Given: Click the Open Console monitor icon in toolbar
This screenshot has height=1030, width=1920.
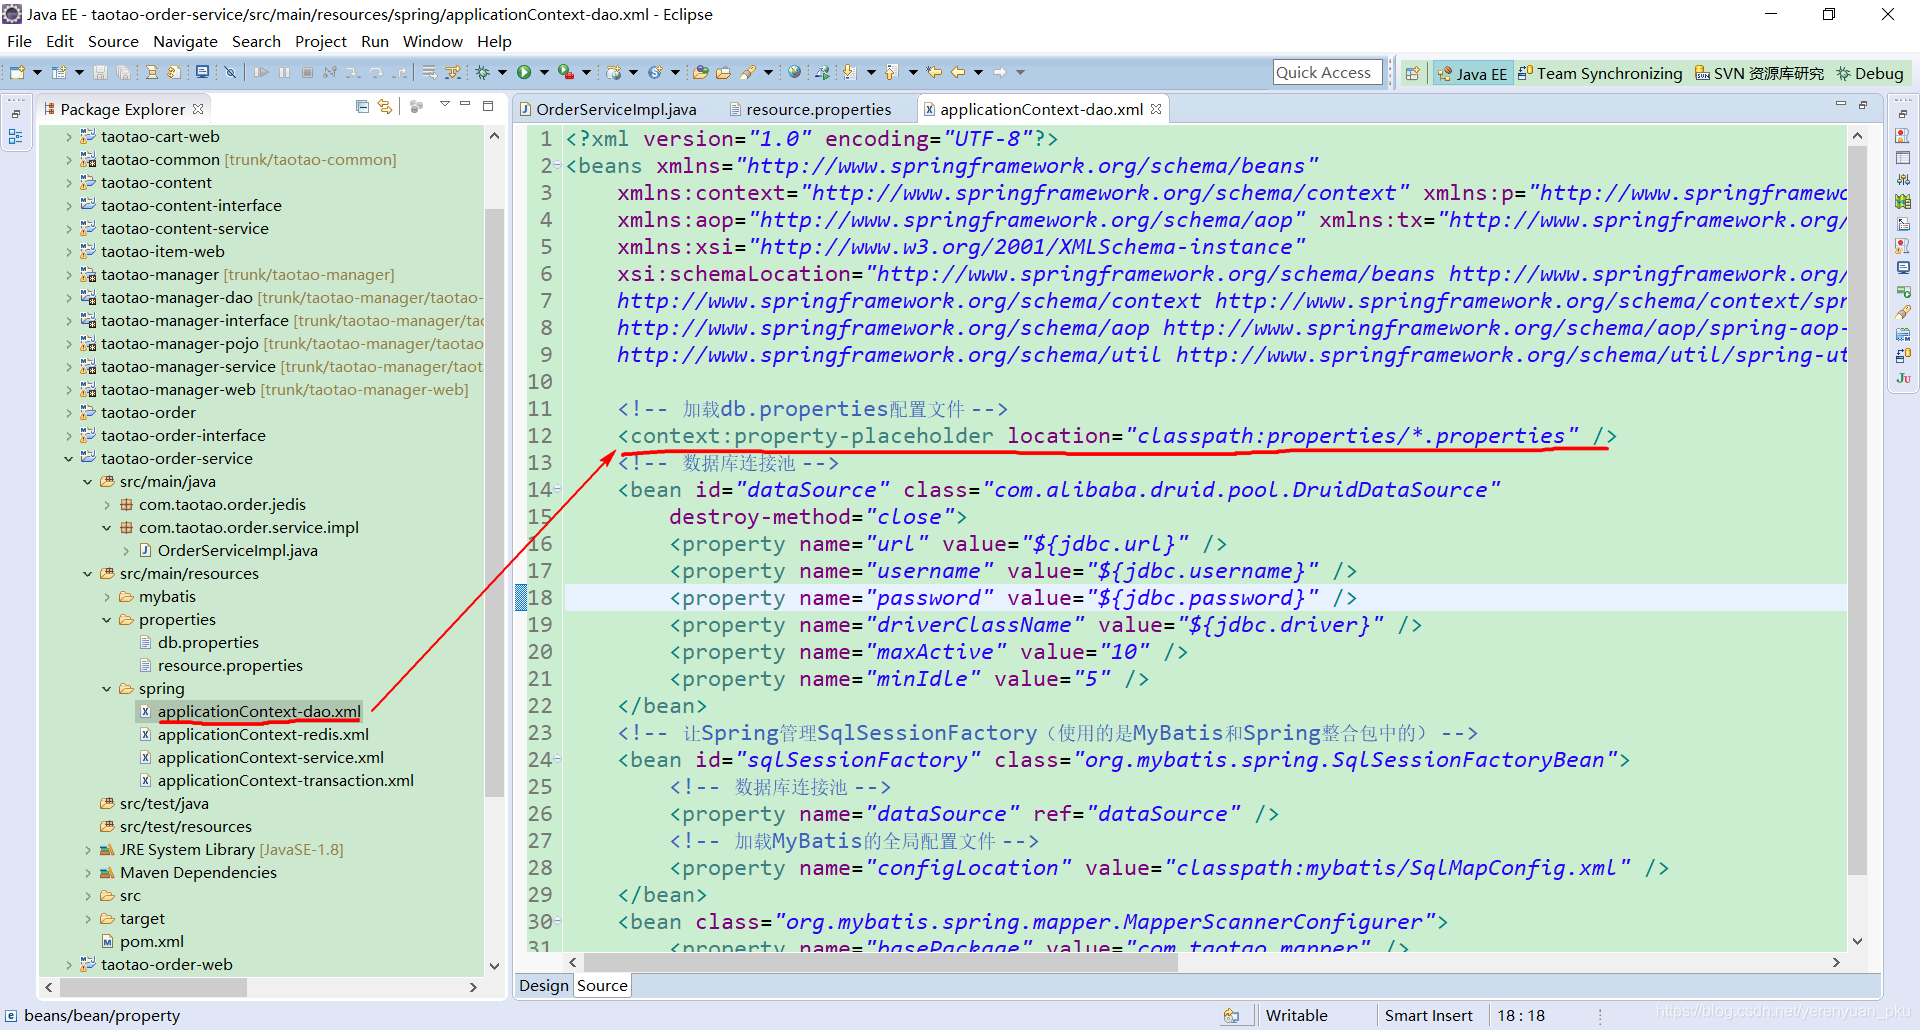Looking at the screenshot, I should (203, 72).
